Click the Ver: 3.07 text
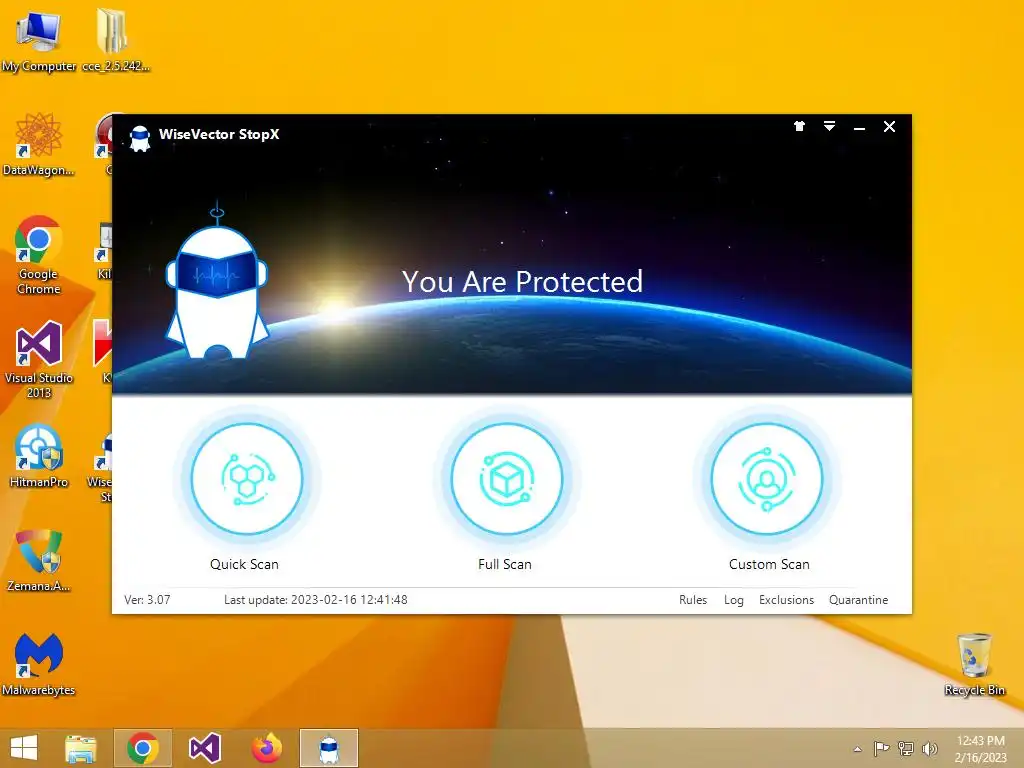The image size is (1024, 768). [x=147, y=600]
